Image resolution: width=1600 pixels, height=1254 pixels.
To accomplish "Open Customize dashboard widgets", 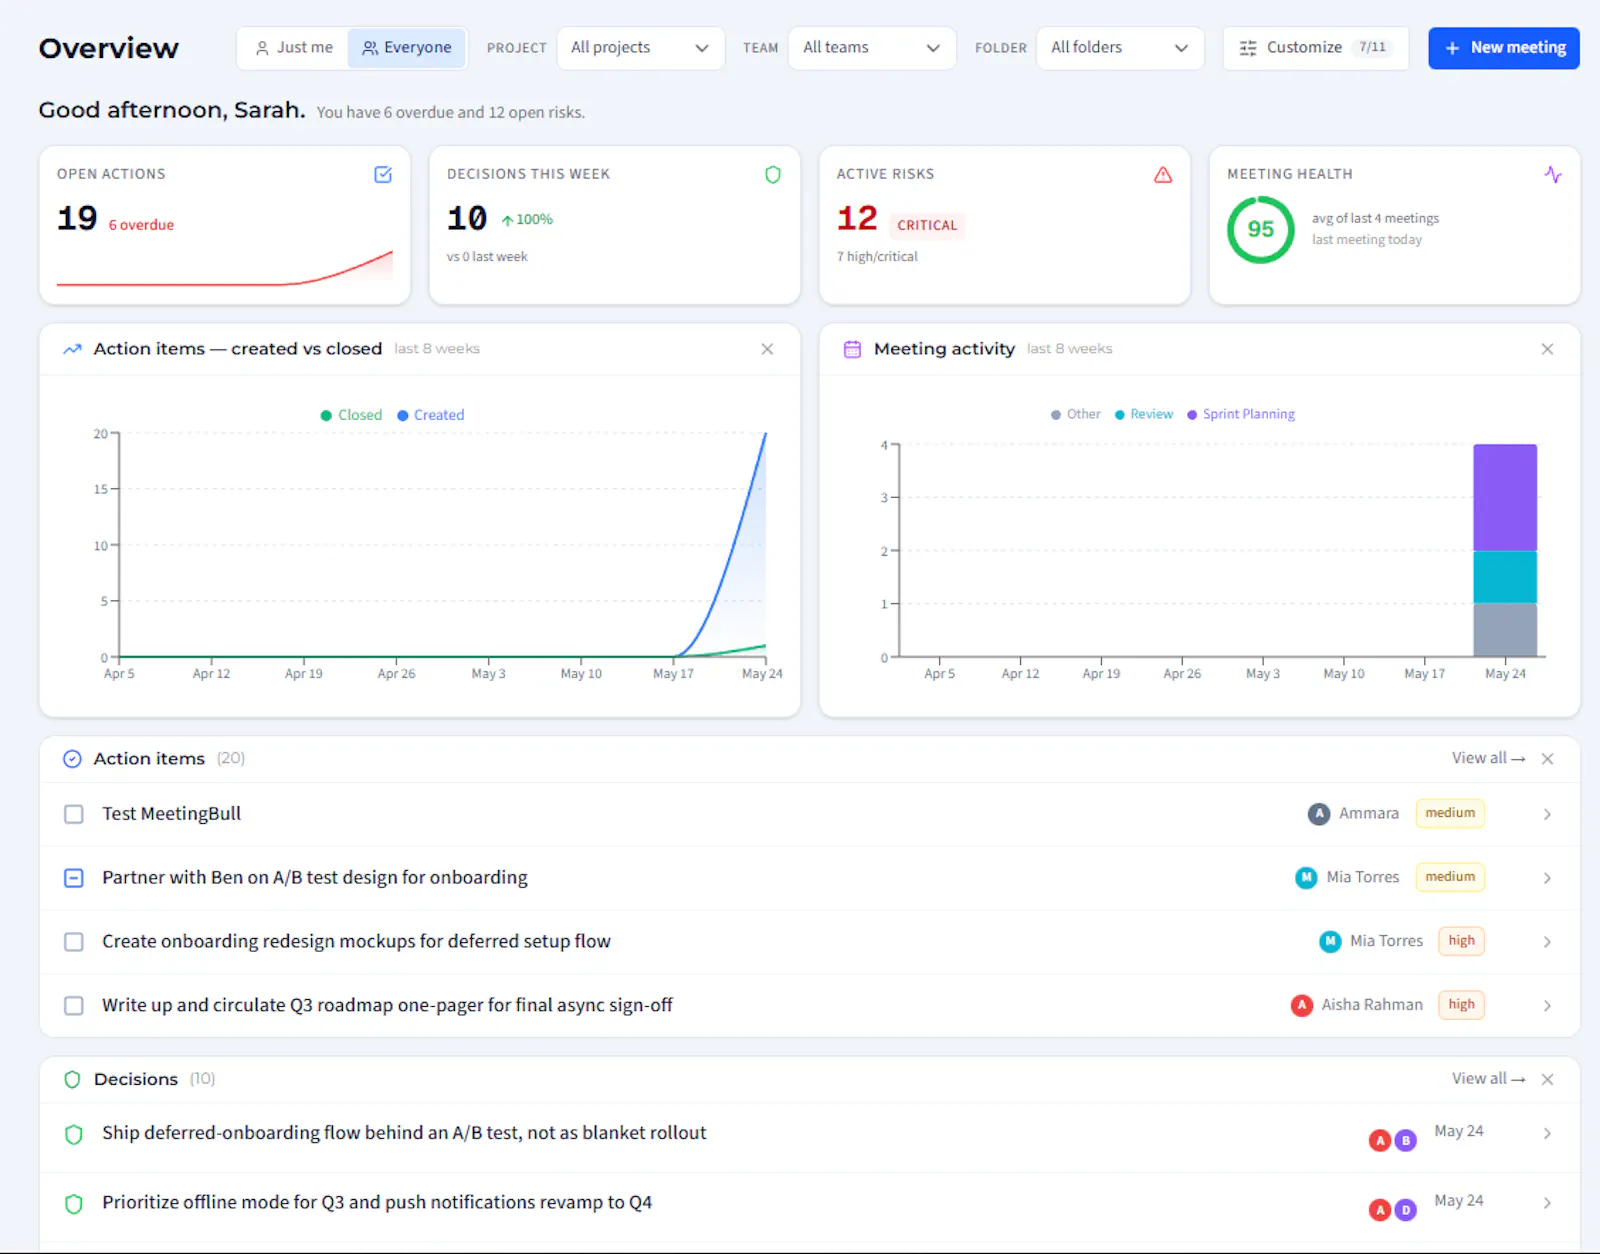I will (x=1316, y=48).
